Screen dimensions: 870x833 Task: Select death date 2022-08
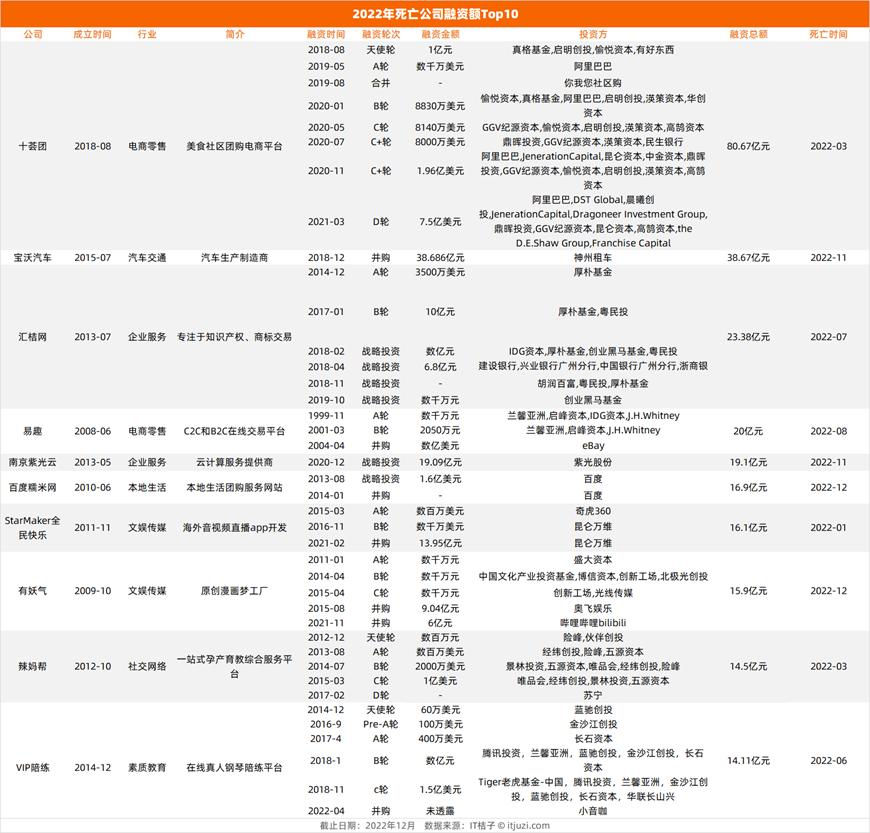point(828,431)
